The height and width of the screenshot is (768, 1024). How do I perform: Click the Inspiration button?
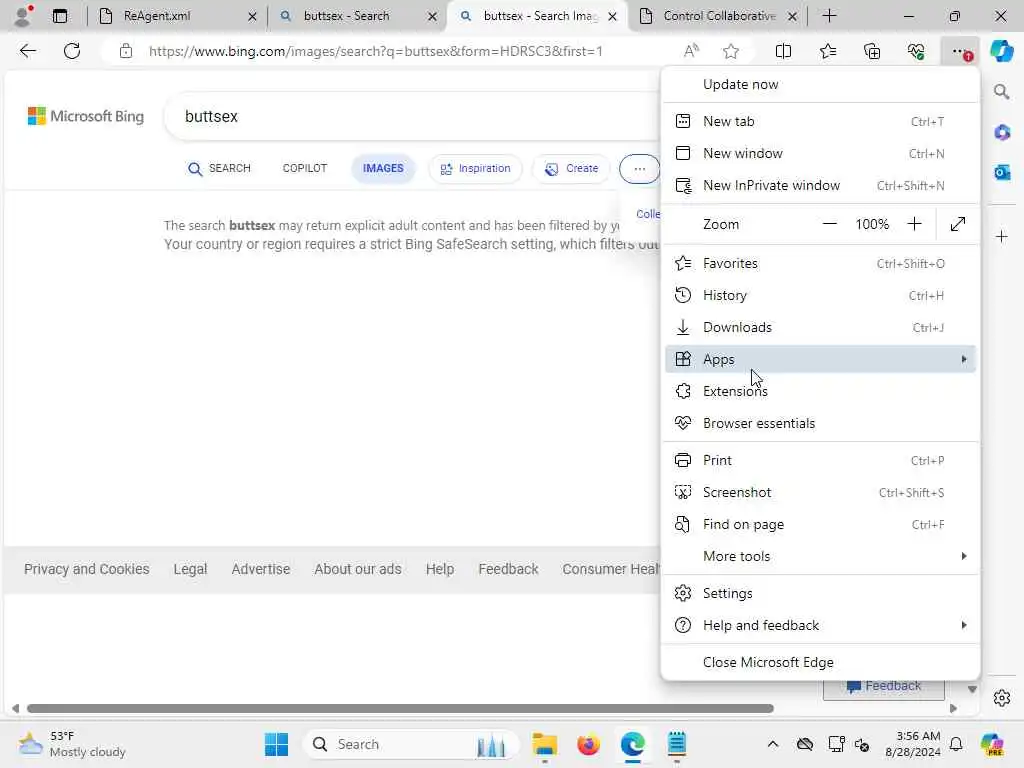coord(475,168)
